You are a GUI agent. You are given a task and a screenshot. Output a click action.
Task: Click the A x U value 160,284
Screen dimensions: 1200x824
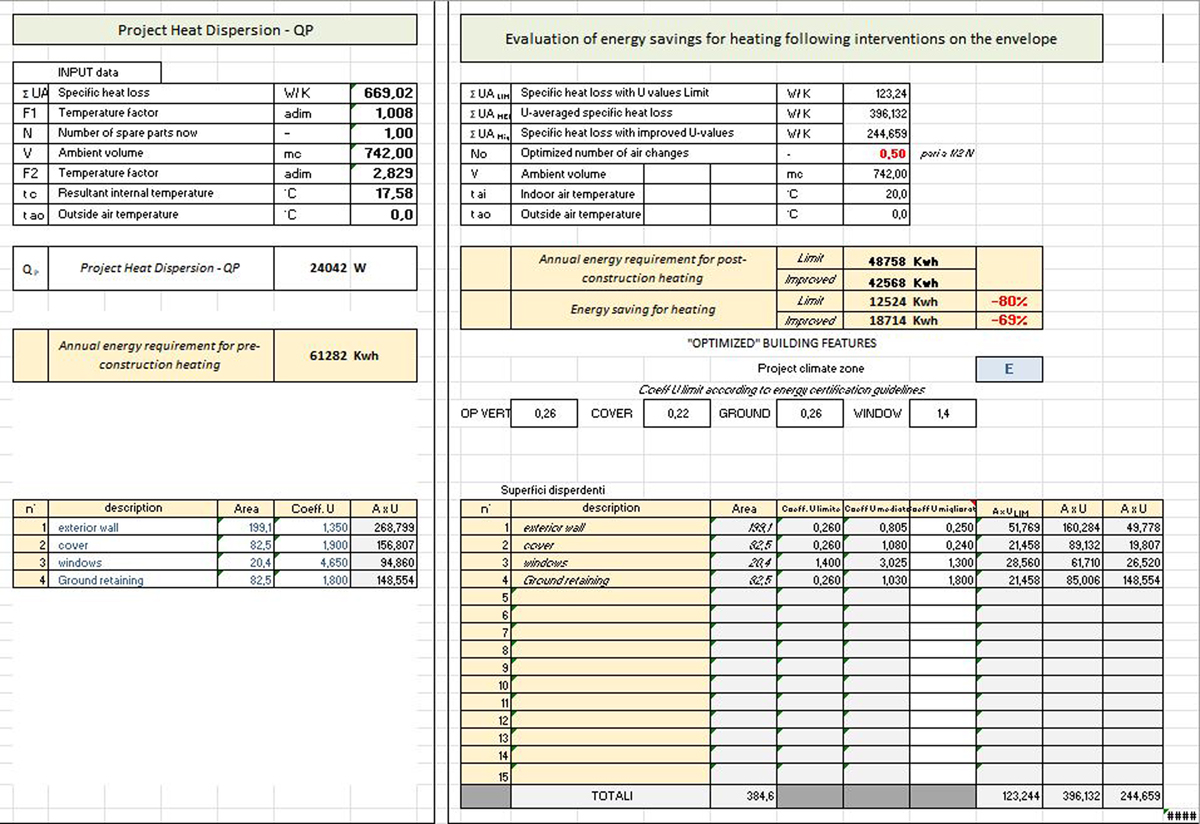pyautogui.click(x=1075, y=527)
